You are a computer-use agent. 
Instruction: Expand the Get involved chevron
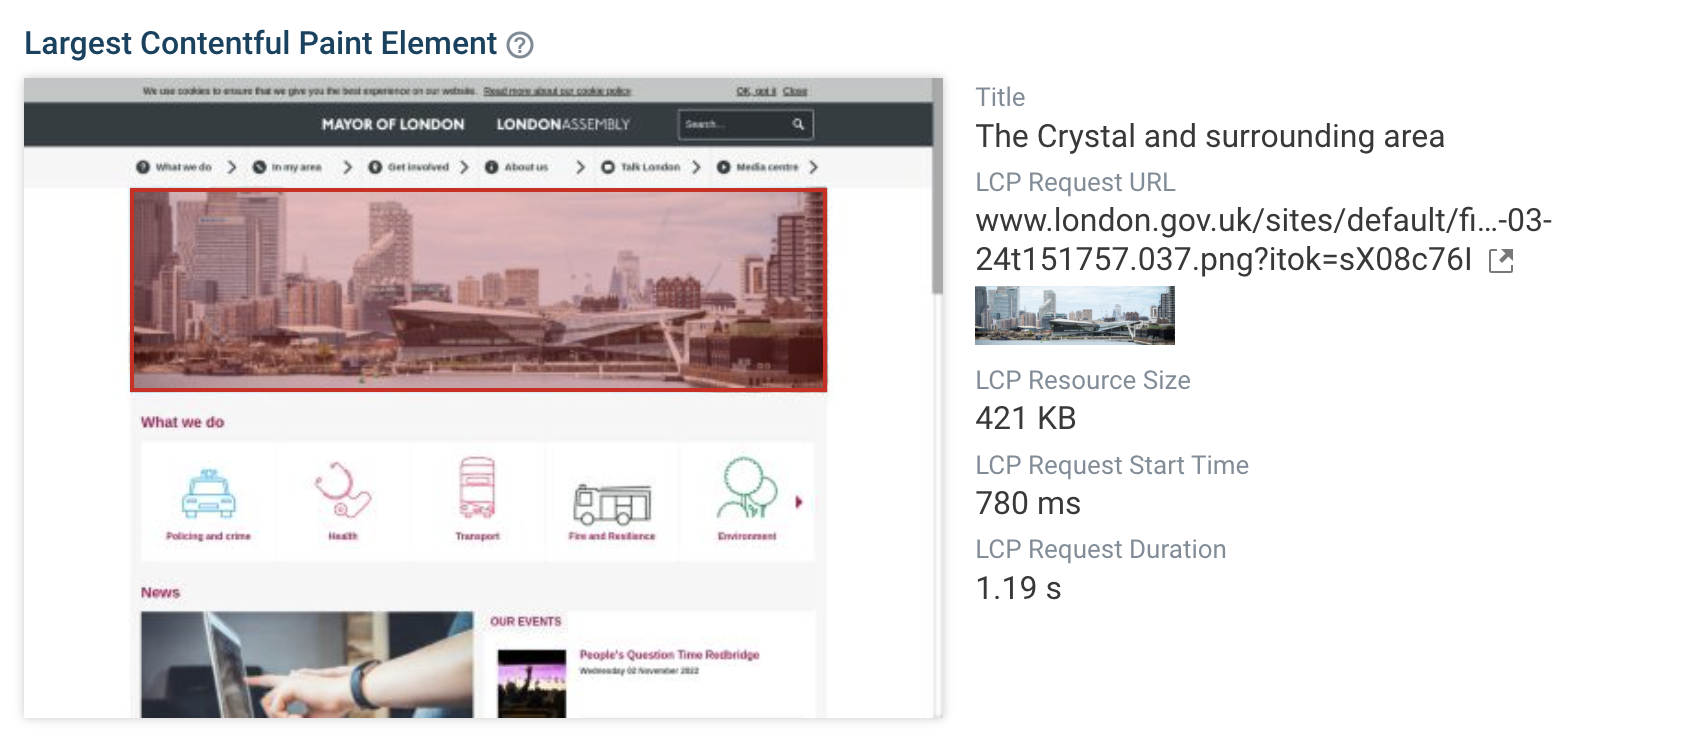click(x=464, y=167)
